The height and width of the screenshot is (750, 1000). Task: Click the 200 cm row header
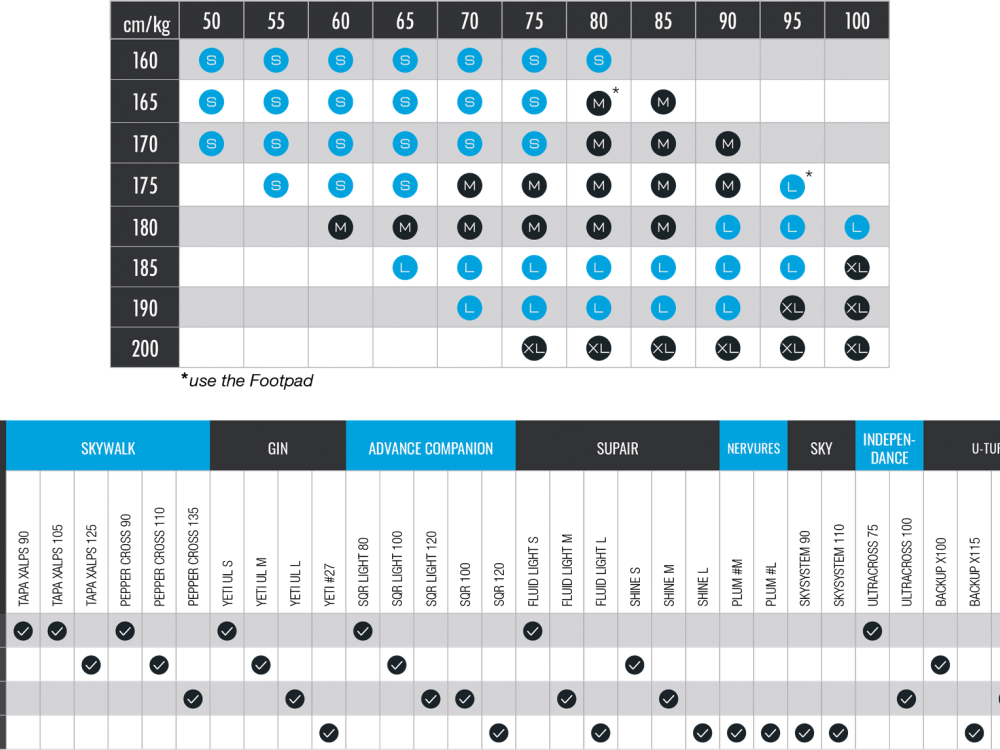[x=145, y=349]
